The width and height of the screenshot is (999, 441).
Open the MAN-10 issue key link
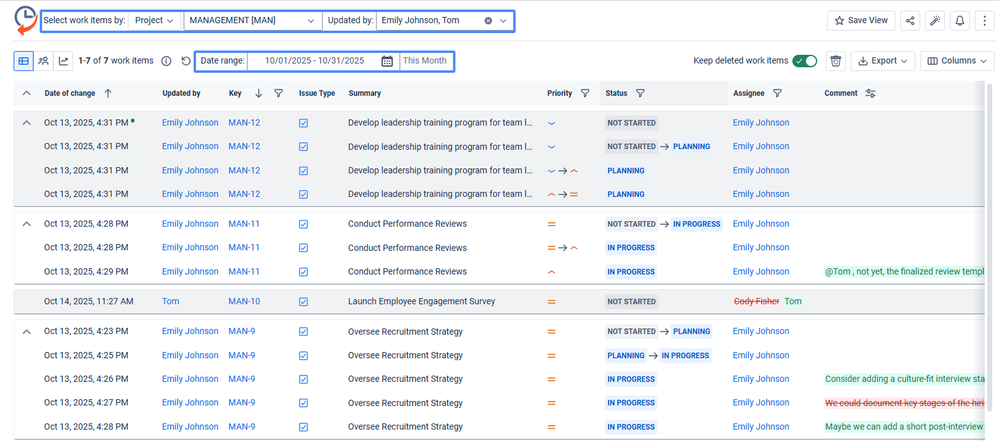244,301
